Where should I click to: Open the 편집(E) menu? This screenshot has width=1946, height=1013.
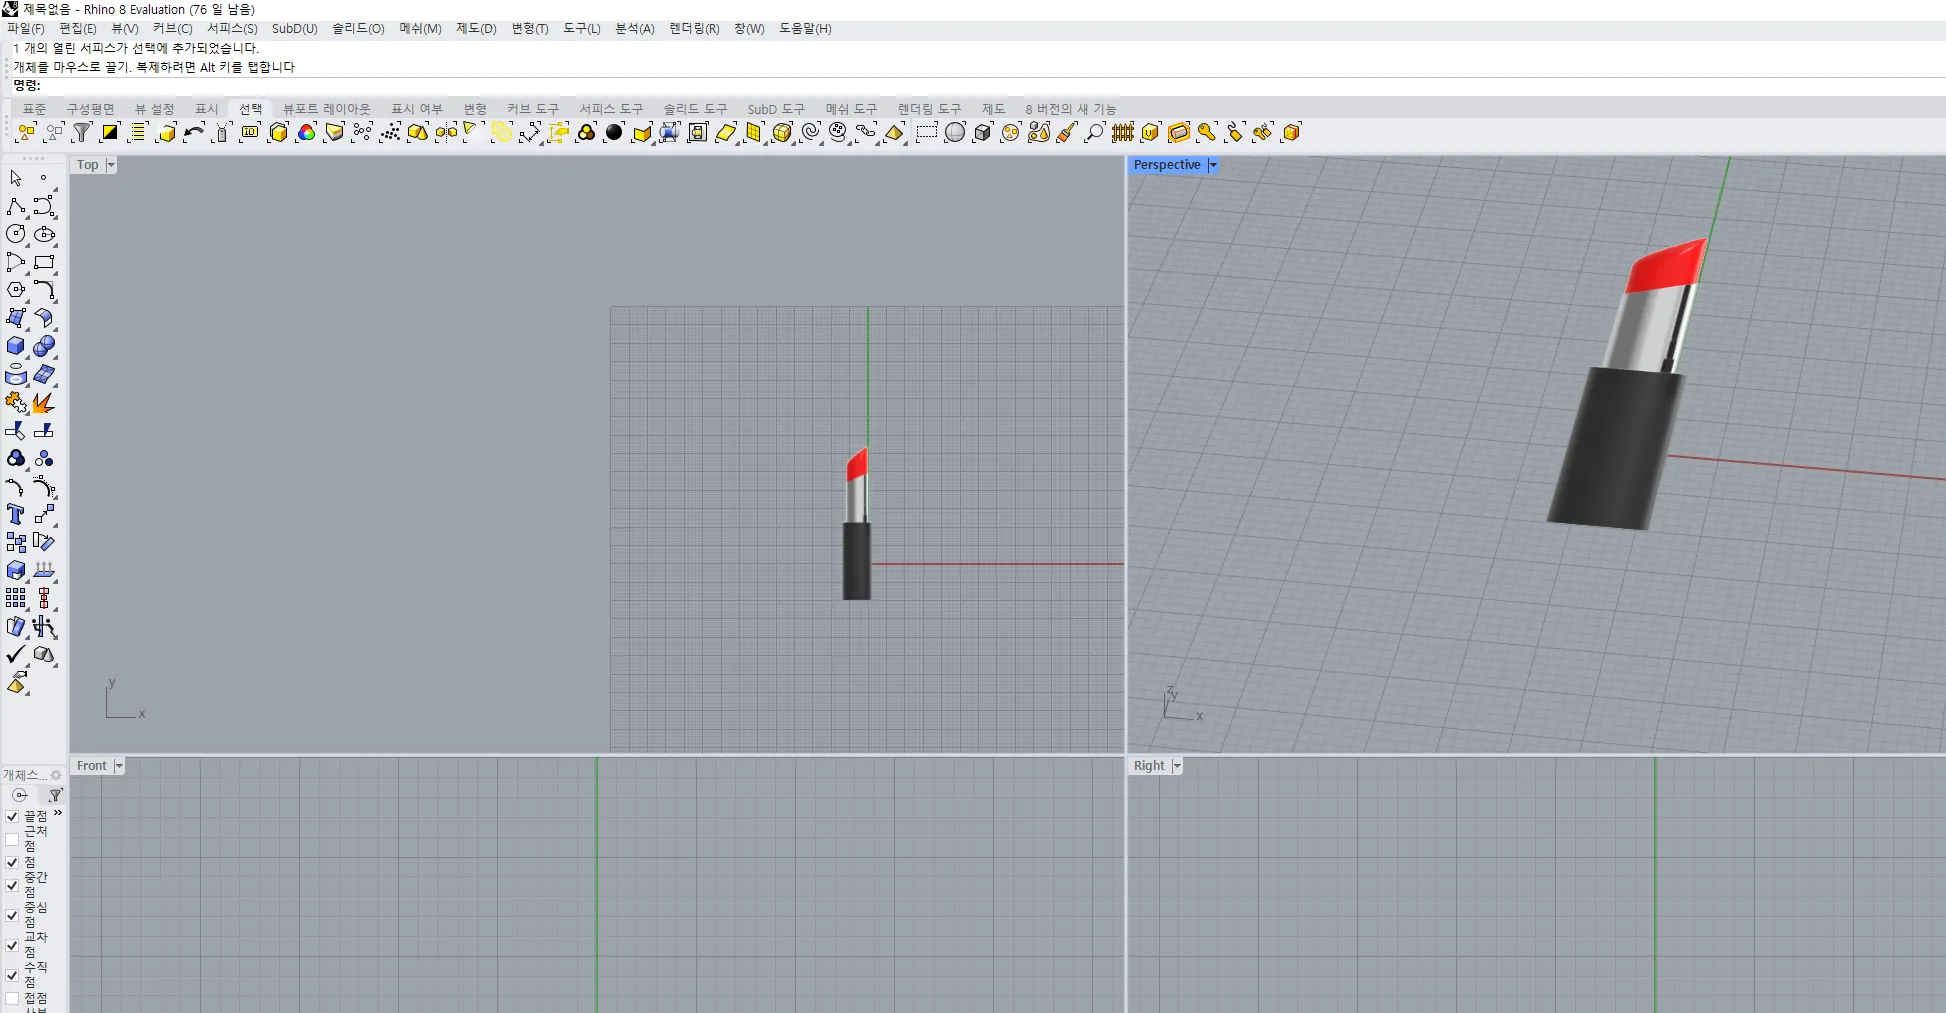pyautogui.click(x=78, y=29)
